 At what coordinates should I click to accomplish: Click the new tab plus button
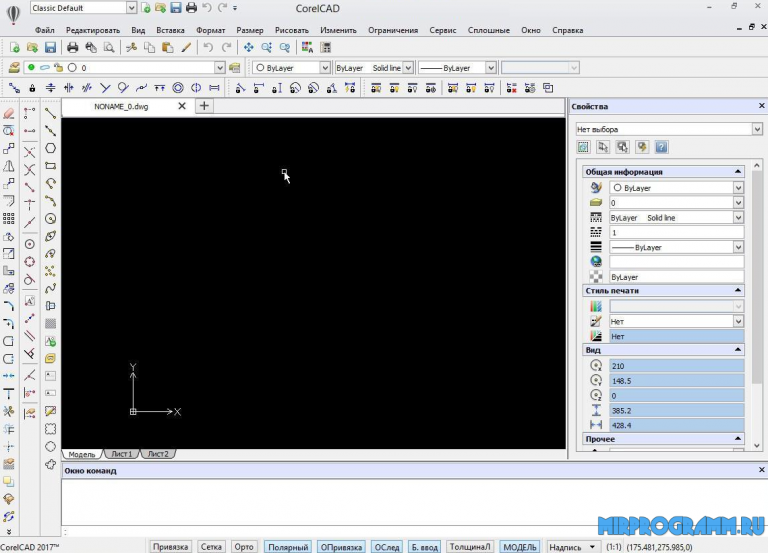(204, 106)
